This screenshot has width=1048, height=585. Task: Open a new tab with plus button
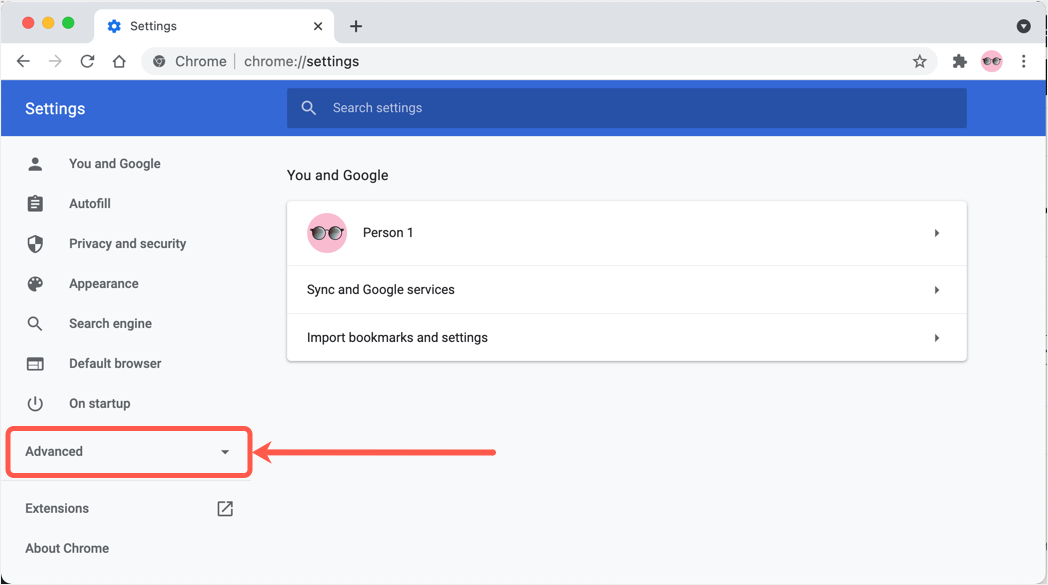click(x=356, y=26)
